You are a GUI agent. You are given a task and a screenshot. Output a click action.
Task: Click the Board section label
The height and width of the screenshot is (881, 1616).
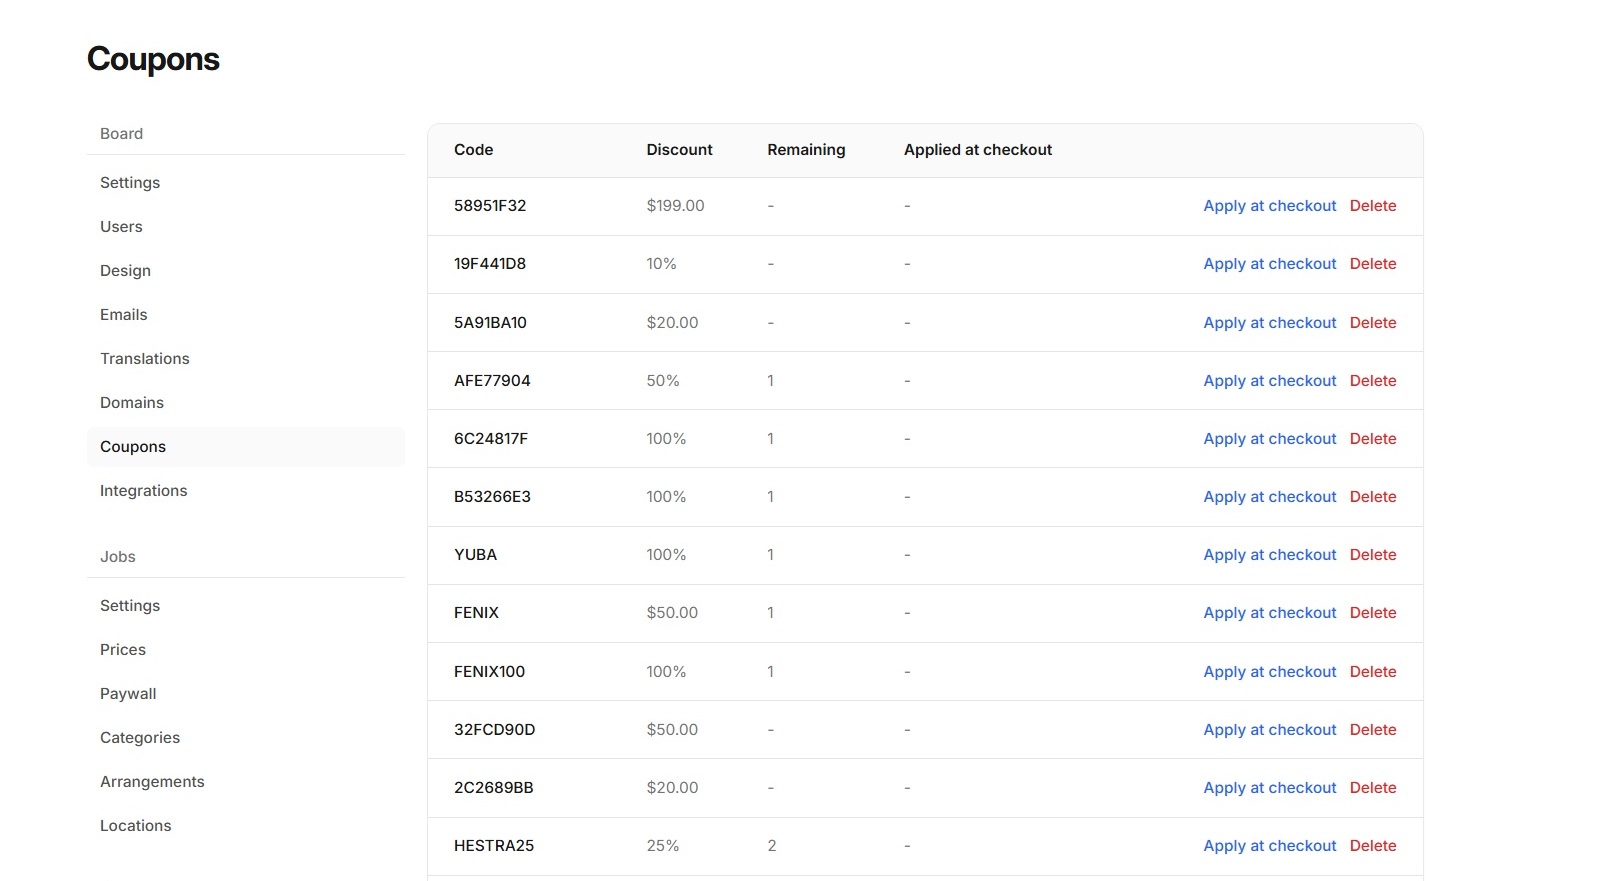pyautogui.click(x=121, y=134)
